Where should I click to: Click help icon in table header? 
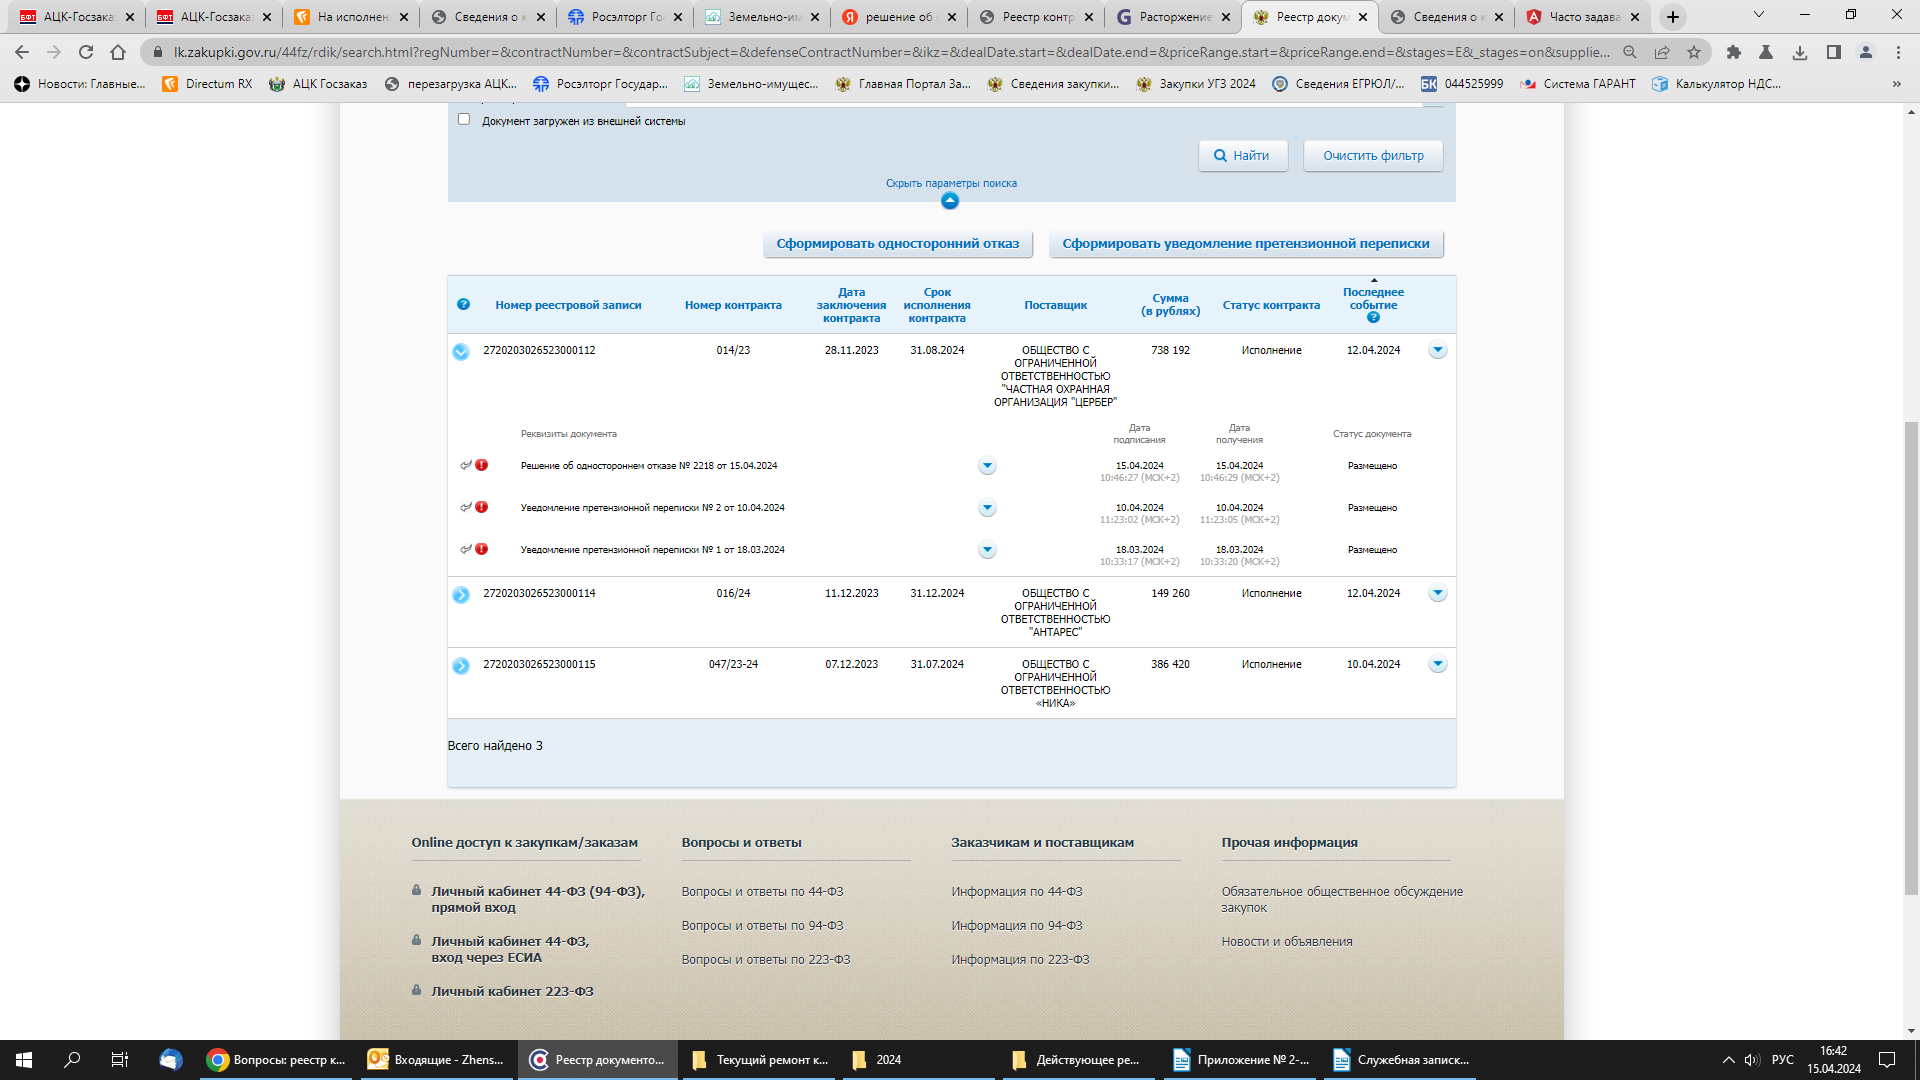[x=463, y=305]
